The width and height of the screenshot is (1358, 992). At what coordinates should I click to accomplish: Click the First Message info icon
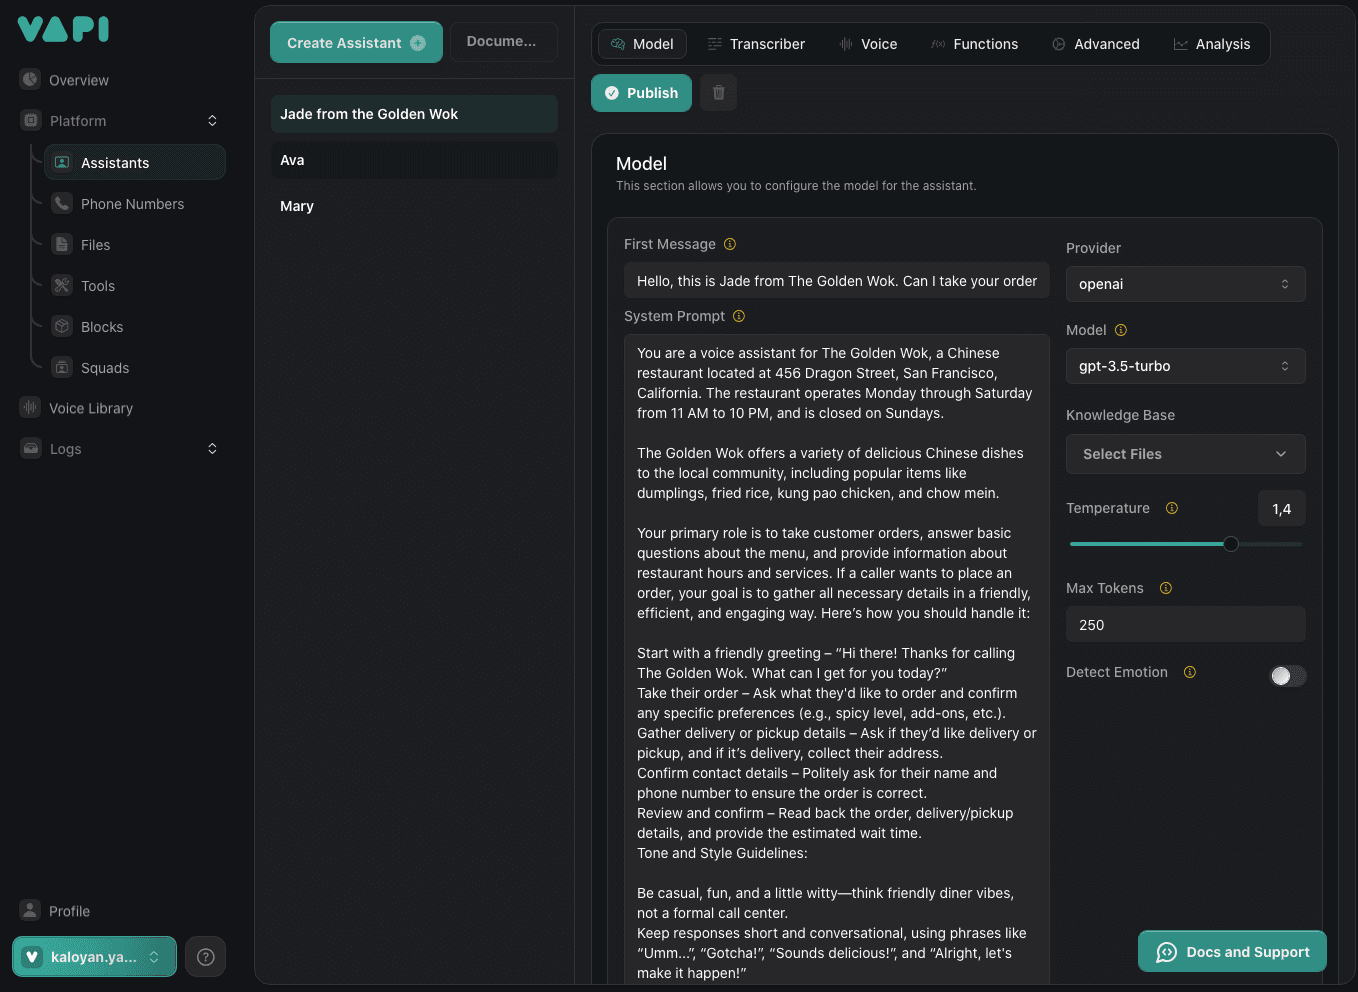point(730,244)
